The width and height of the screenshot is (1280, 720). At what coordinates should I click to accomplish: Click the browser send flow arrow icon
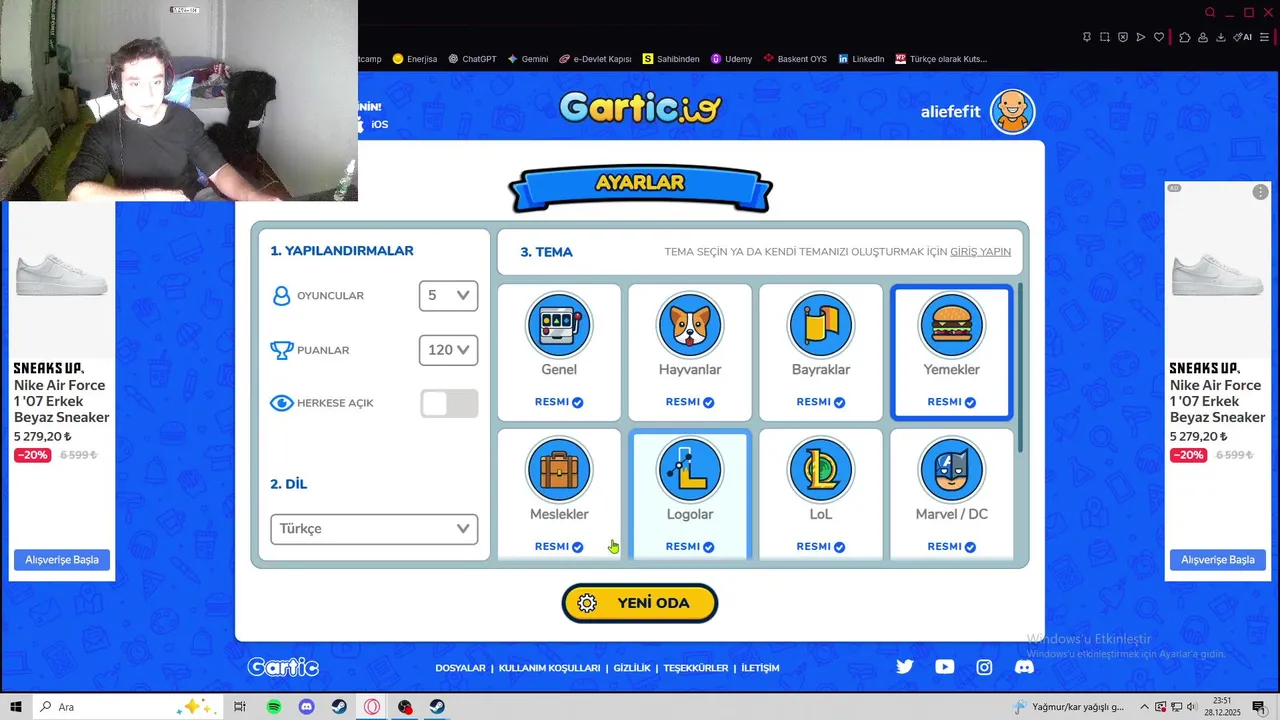pos(1141,37)
